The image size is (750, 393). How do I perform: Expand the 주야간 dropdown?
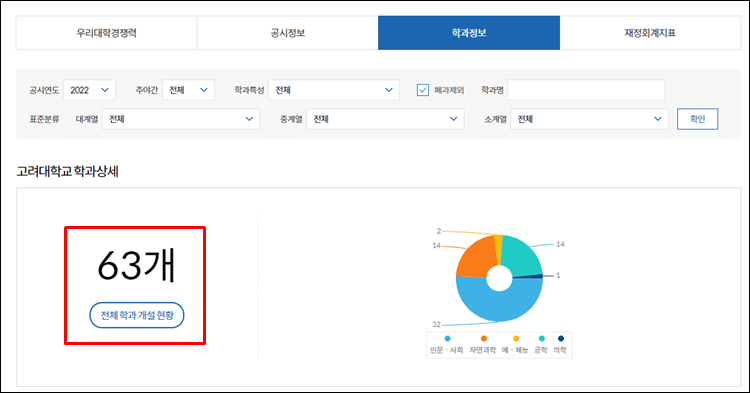pos(188,90)
